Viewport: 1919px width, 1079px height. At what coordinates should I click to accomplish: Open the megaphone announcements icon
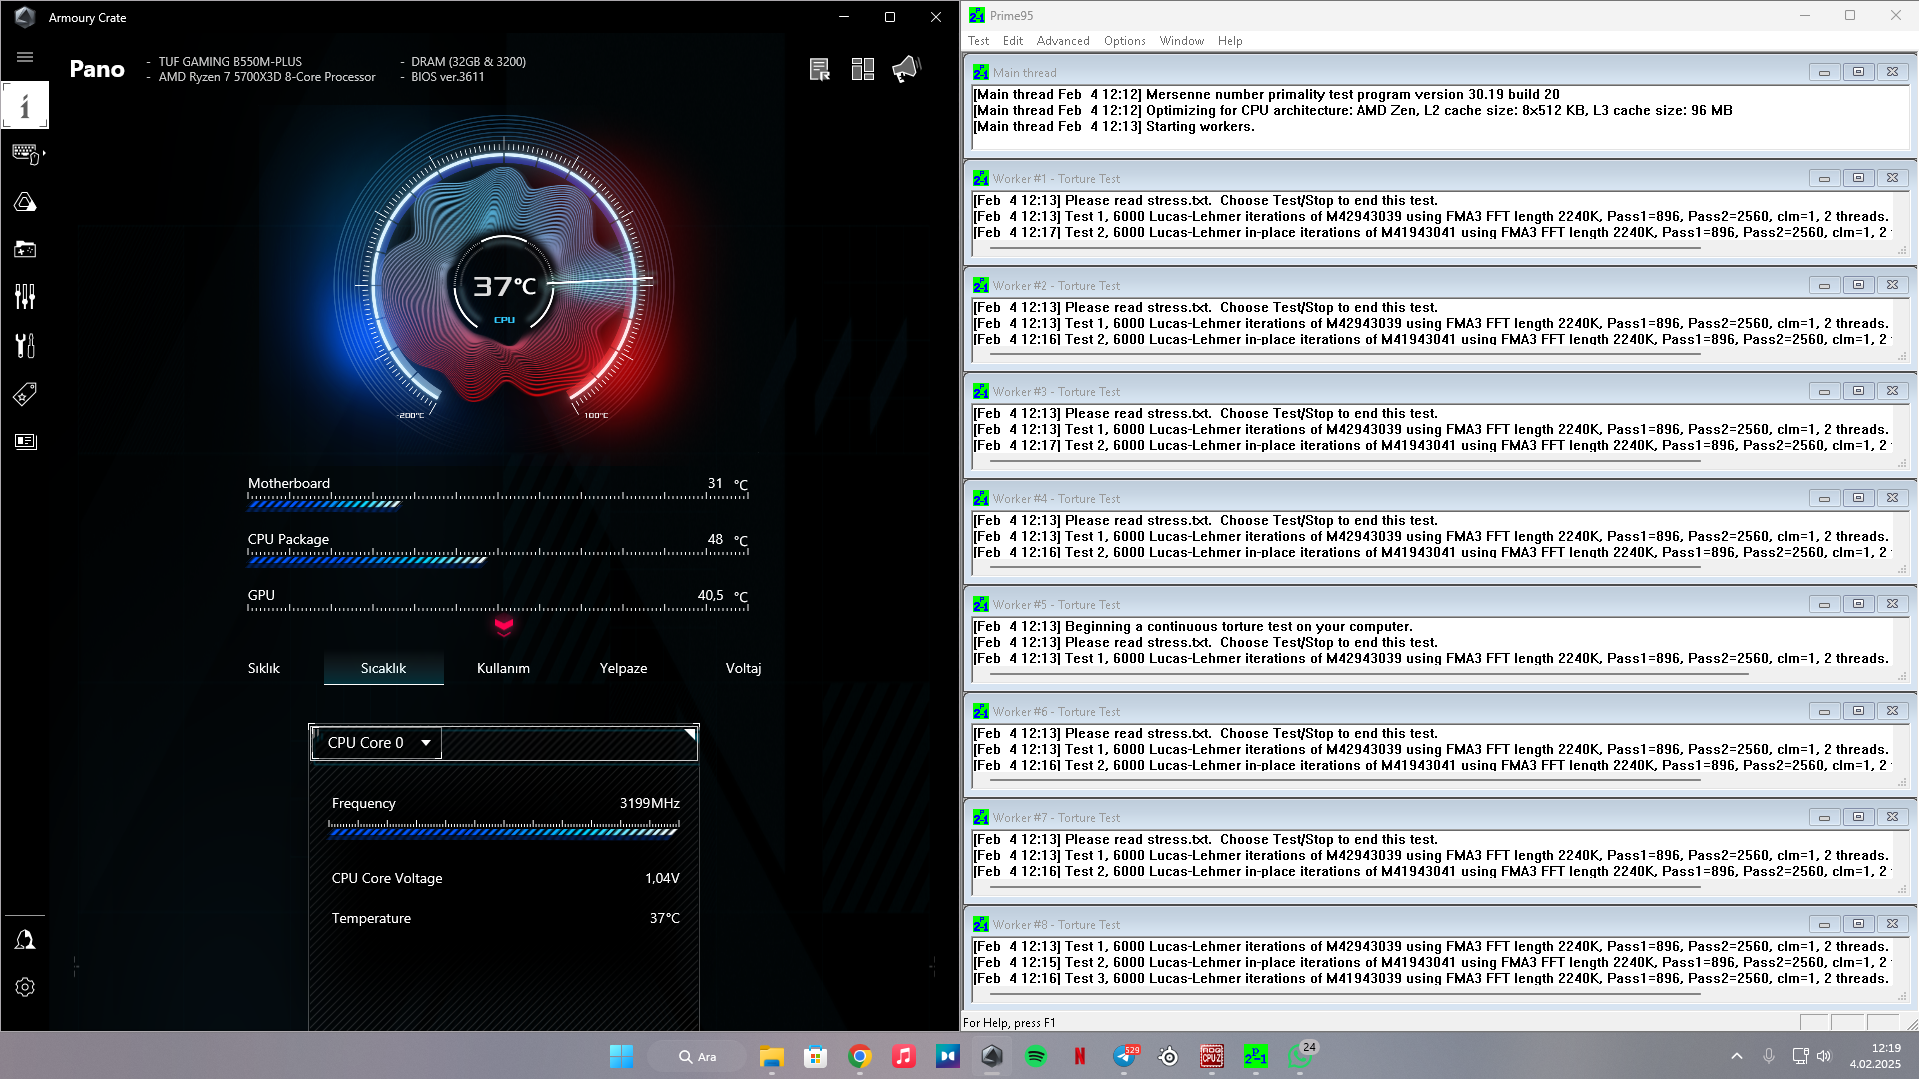pyautogui.click(x=905, y=69)
